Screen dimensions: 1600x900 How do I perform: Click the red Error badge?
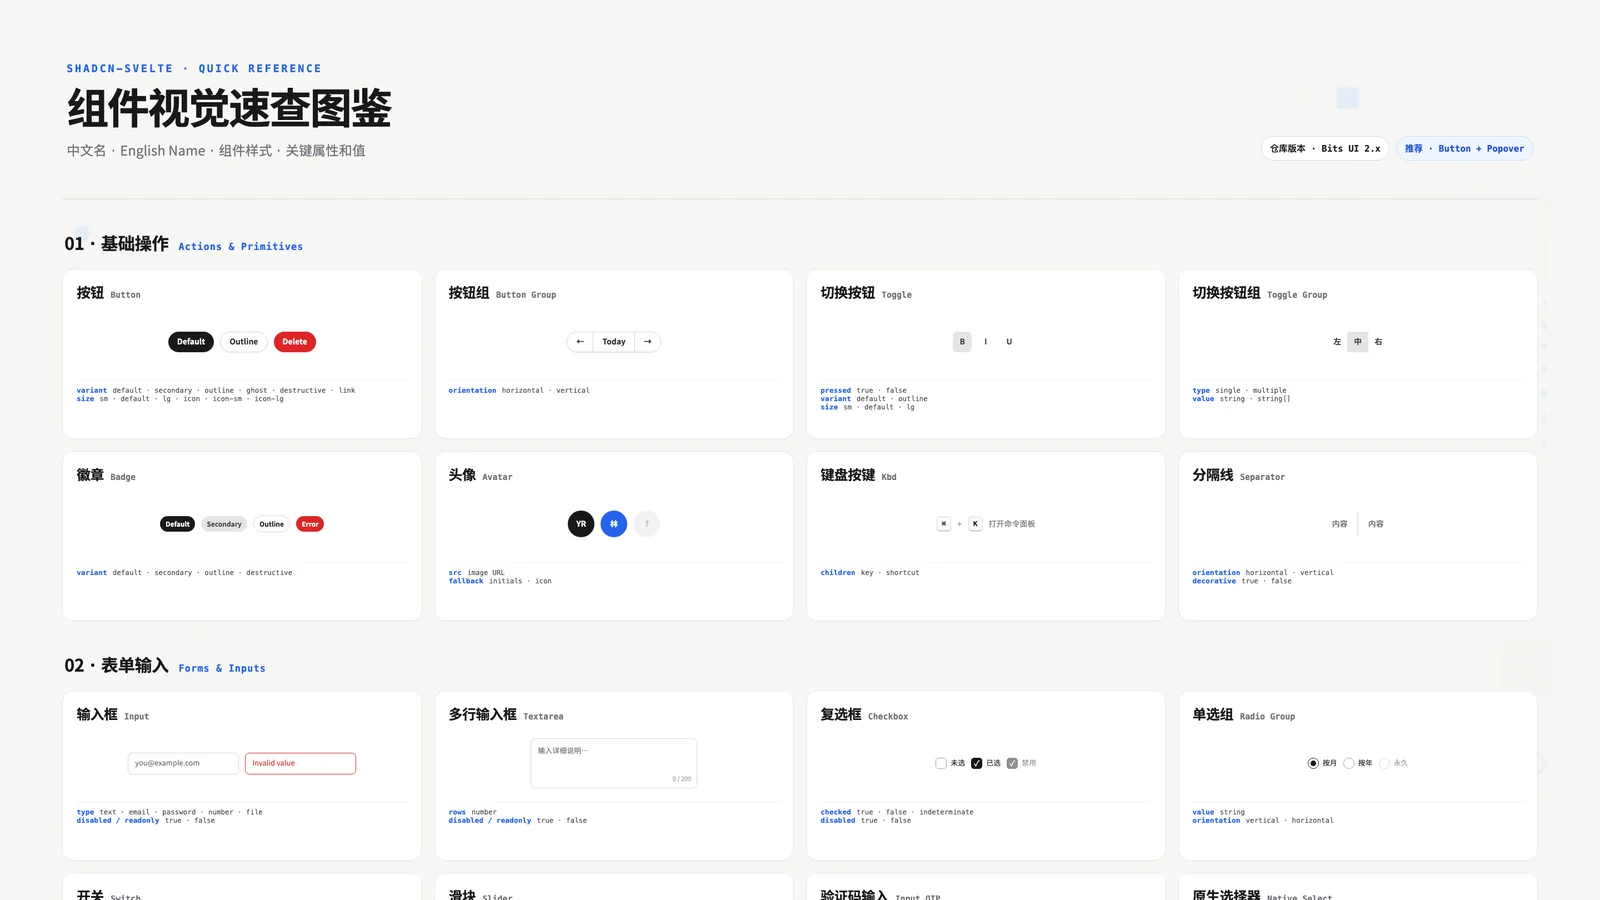[310, 524]
